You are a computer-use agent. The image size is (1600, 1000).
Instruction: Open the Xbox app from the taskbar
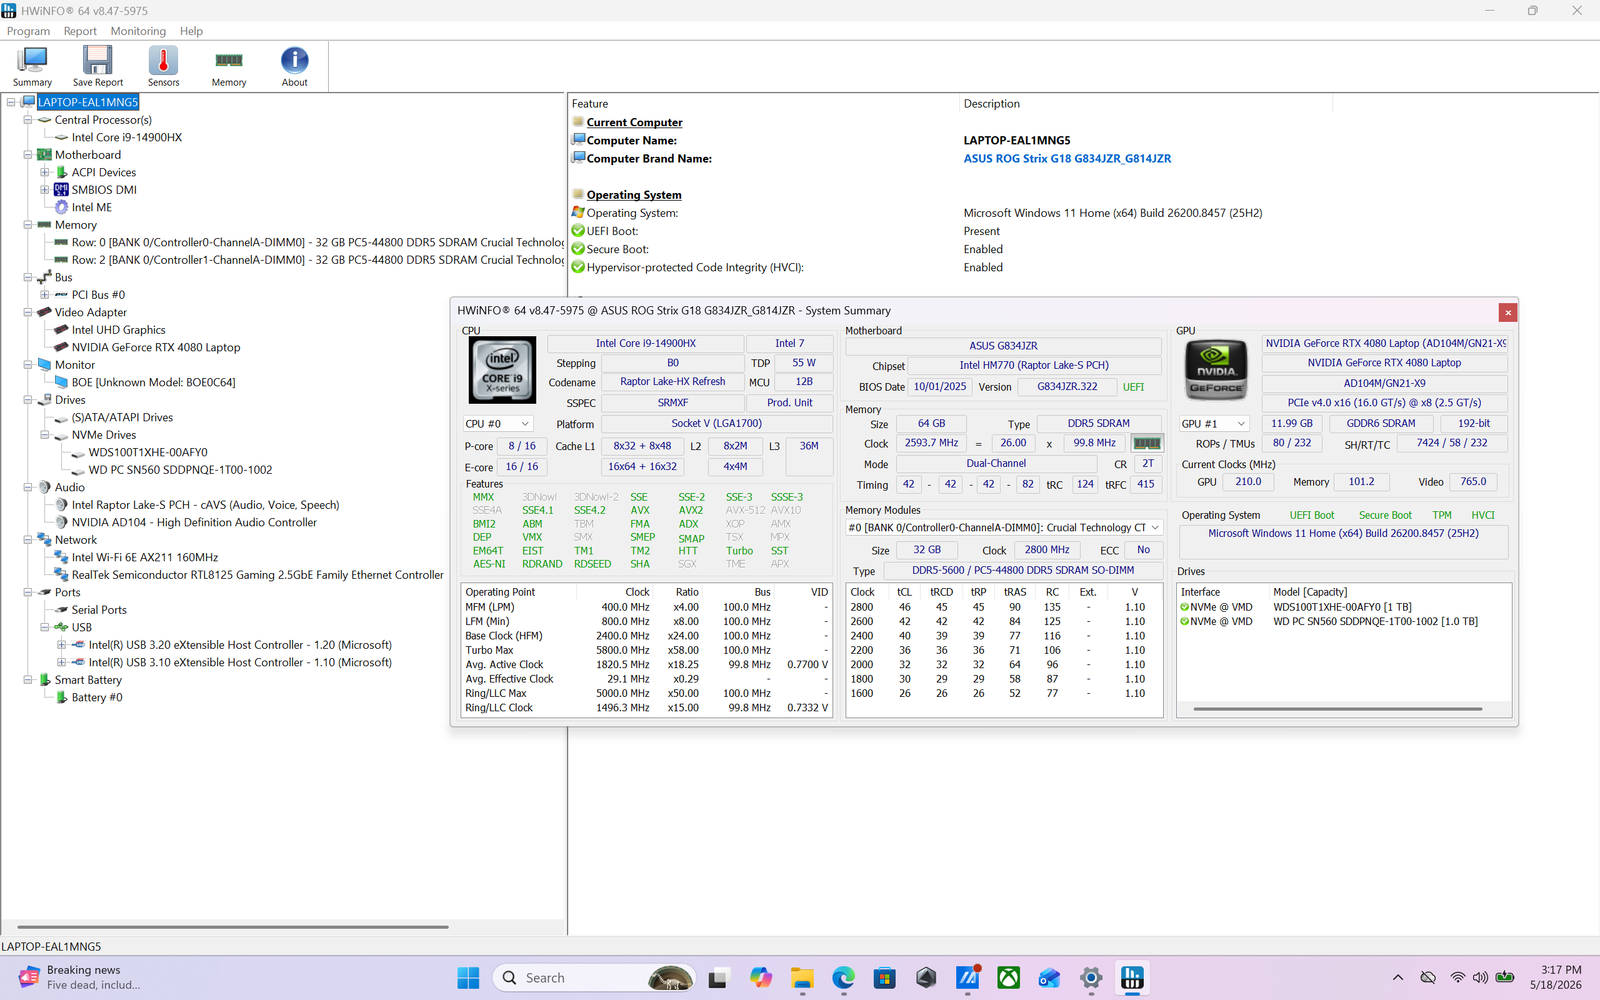click(x=1008, y=978)
